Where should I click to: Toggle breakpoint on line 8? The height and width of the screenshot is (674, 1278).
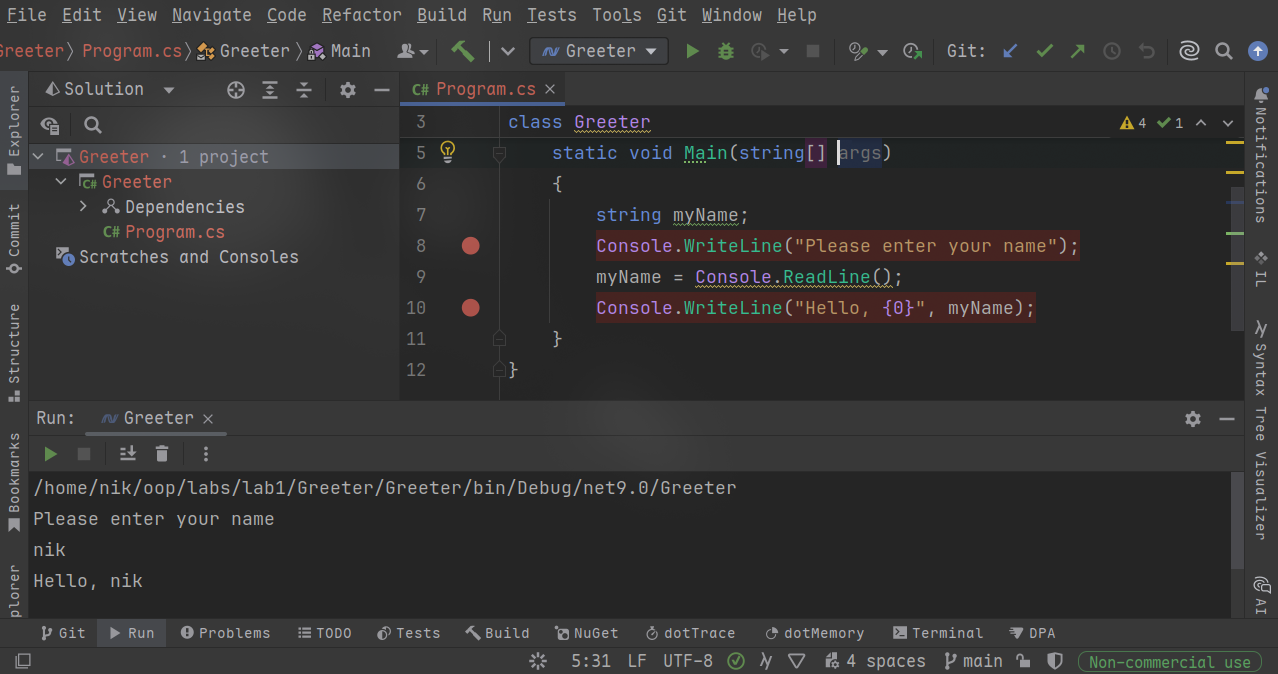pos(470,246)
